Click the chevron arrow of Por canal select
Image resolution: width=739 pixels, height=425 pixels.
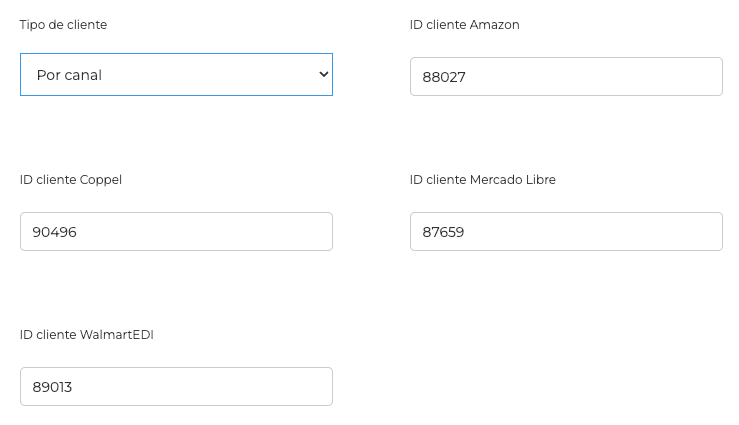(323, 74)
